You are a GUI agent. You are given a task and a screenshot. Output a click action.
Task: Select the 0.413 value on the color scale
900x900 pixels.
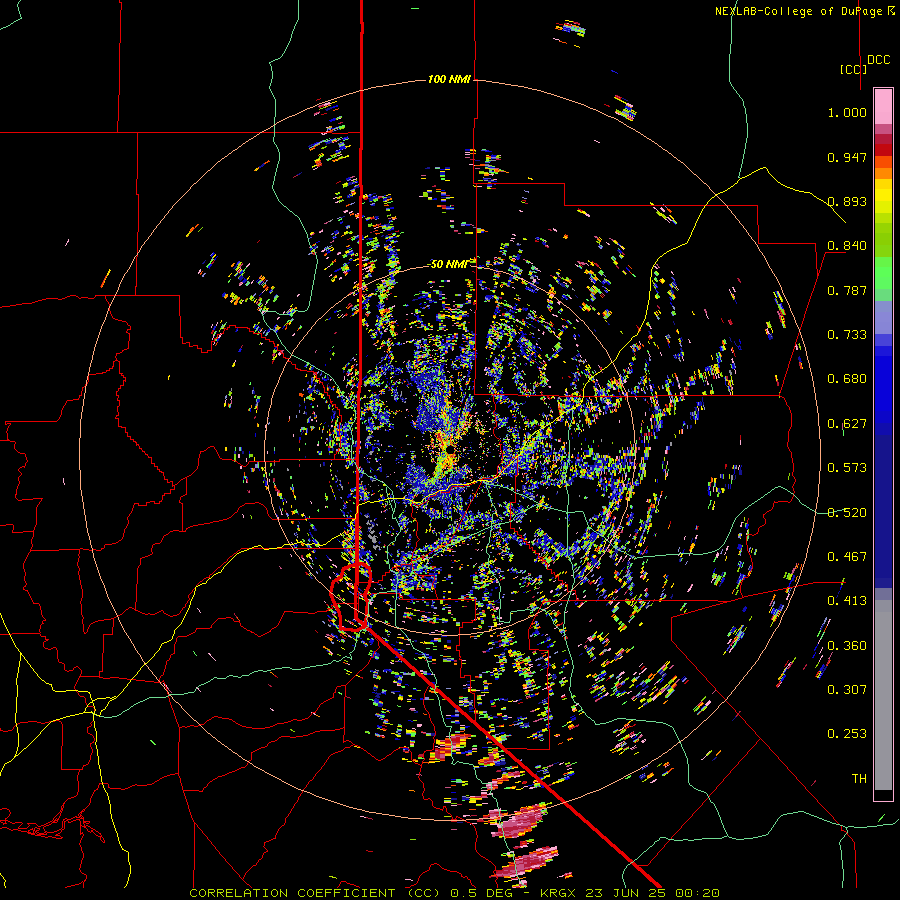[847, 601]
